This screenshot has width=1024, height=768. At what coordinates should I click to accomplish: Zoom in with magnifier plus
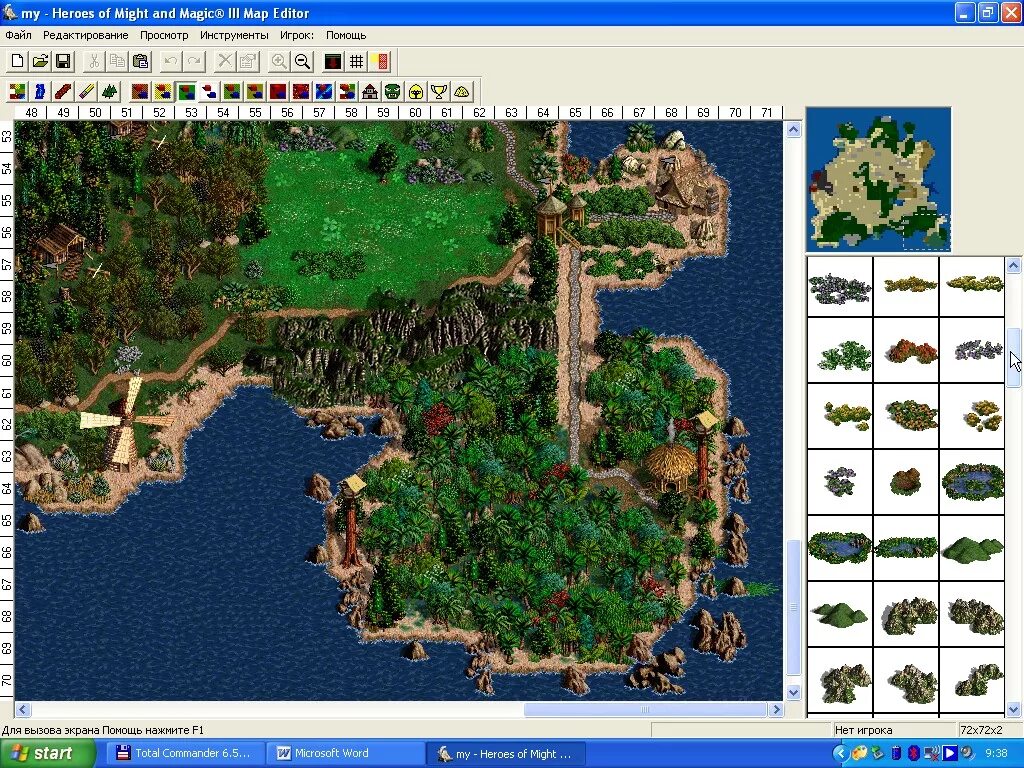279,61
